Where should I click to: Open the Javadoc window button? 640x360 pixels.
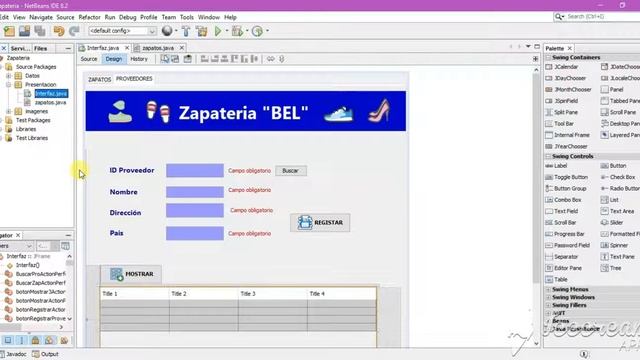[13, 354]
